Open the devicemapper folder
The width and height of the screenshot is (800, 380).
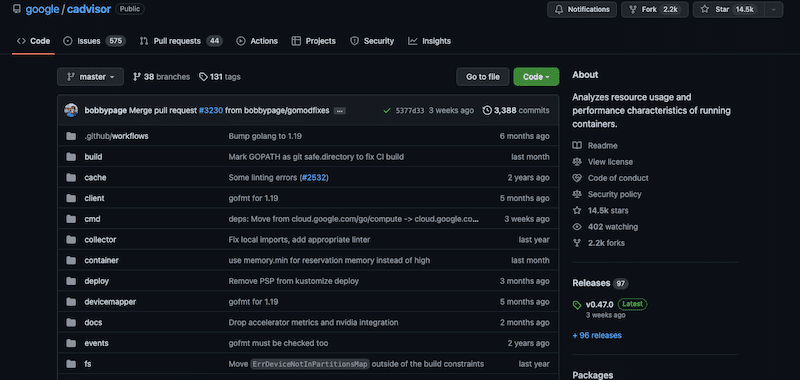click(x=110, y=302)
